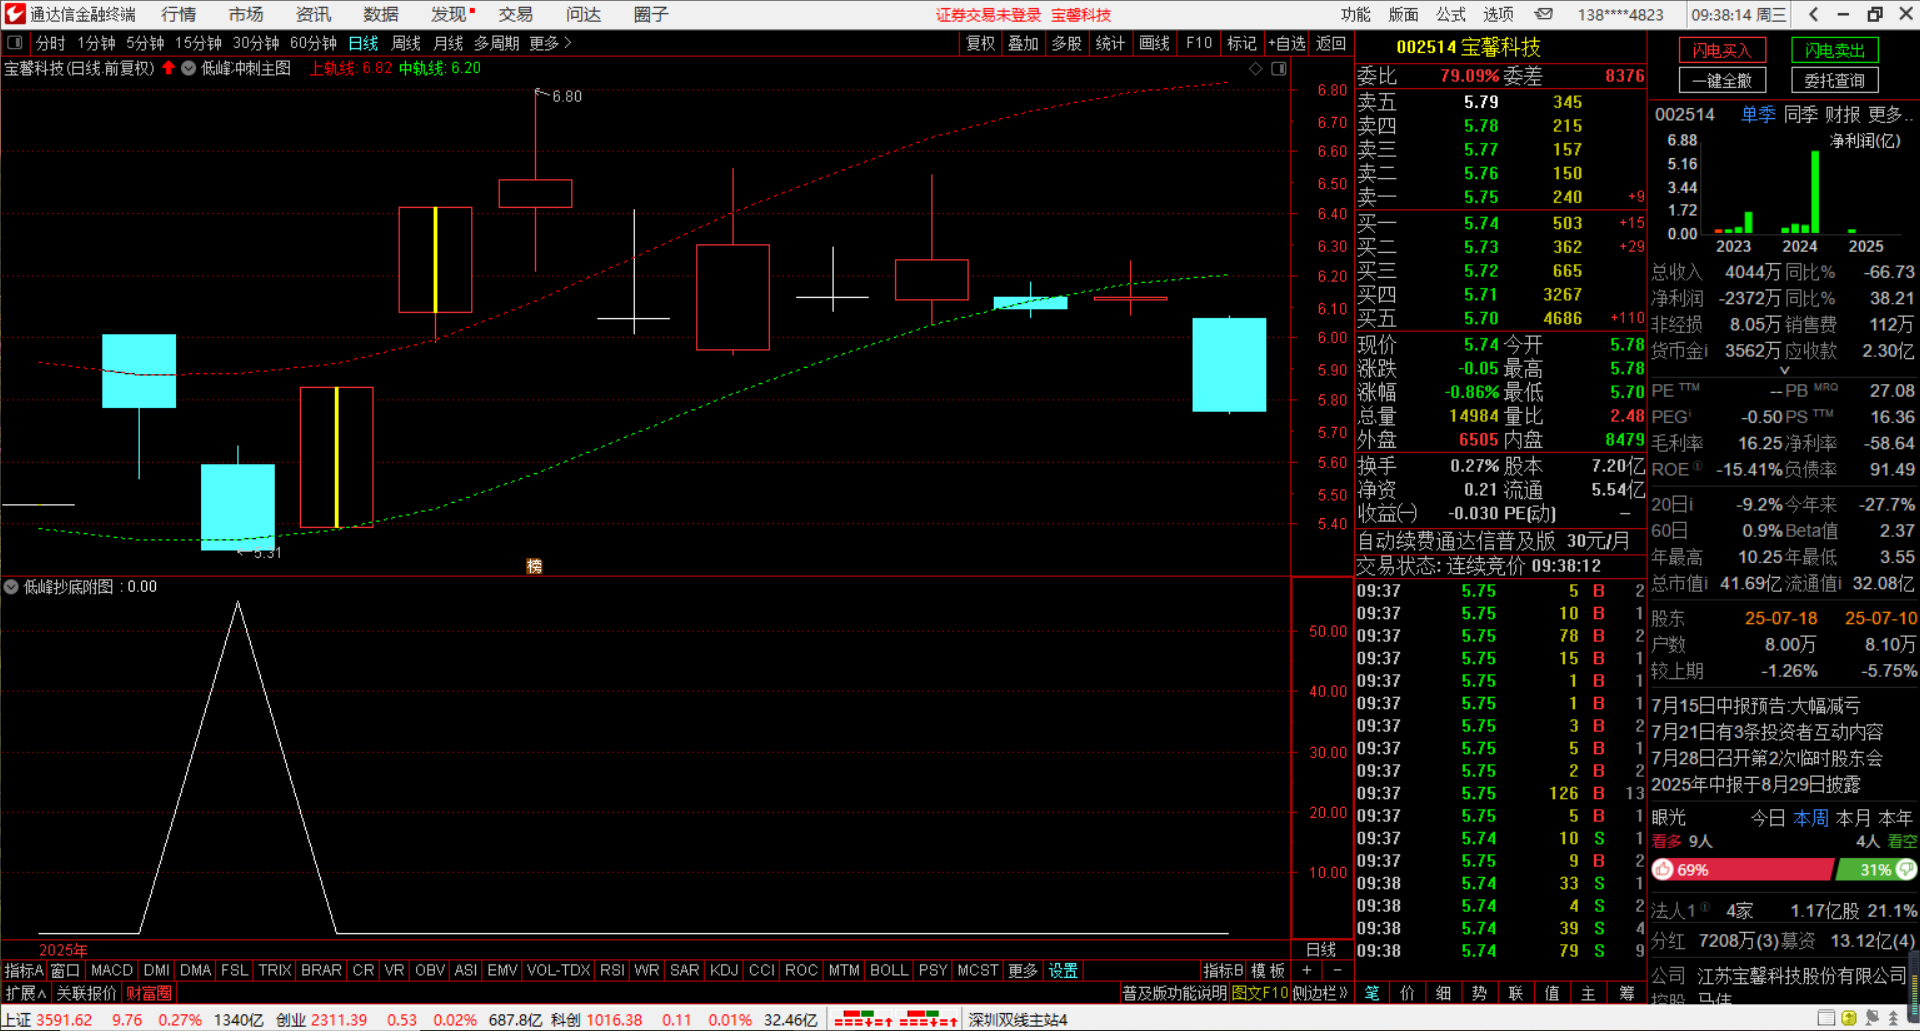Select 日线 daily period
Screen dimensions: 1920x1031
(363, 43)
